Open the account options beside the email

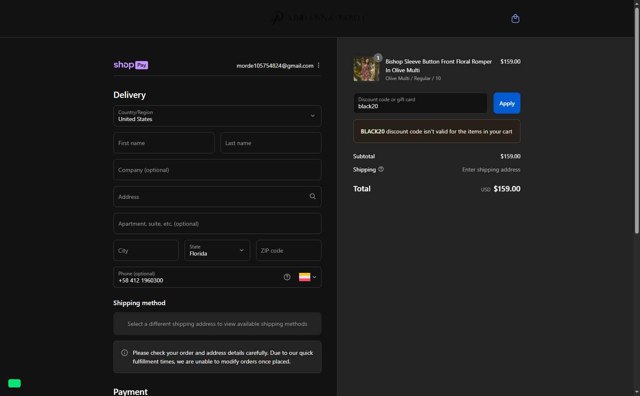318,65
